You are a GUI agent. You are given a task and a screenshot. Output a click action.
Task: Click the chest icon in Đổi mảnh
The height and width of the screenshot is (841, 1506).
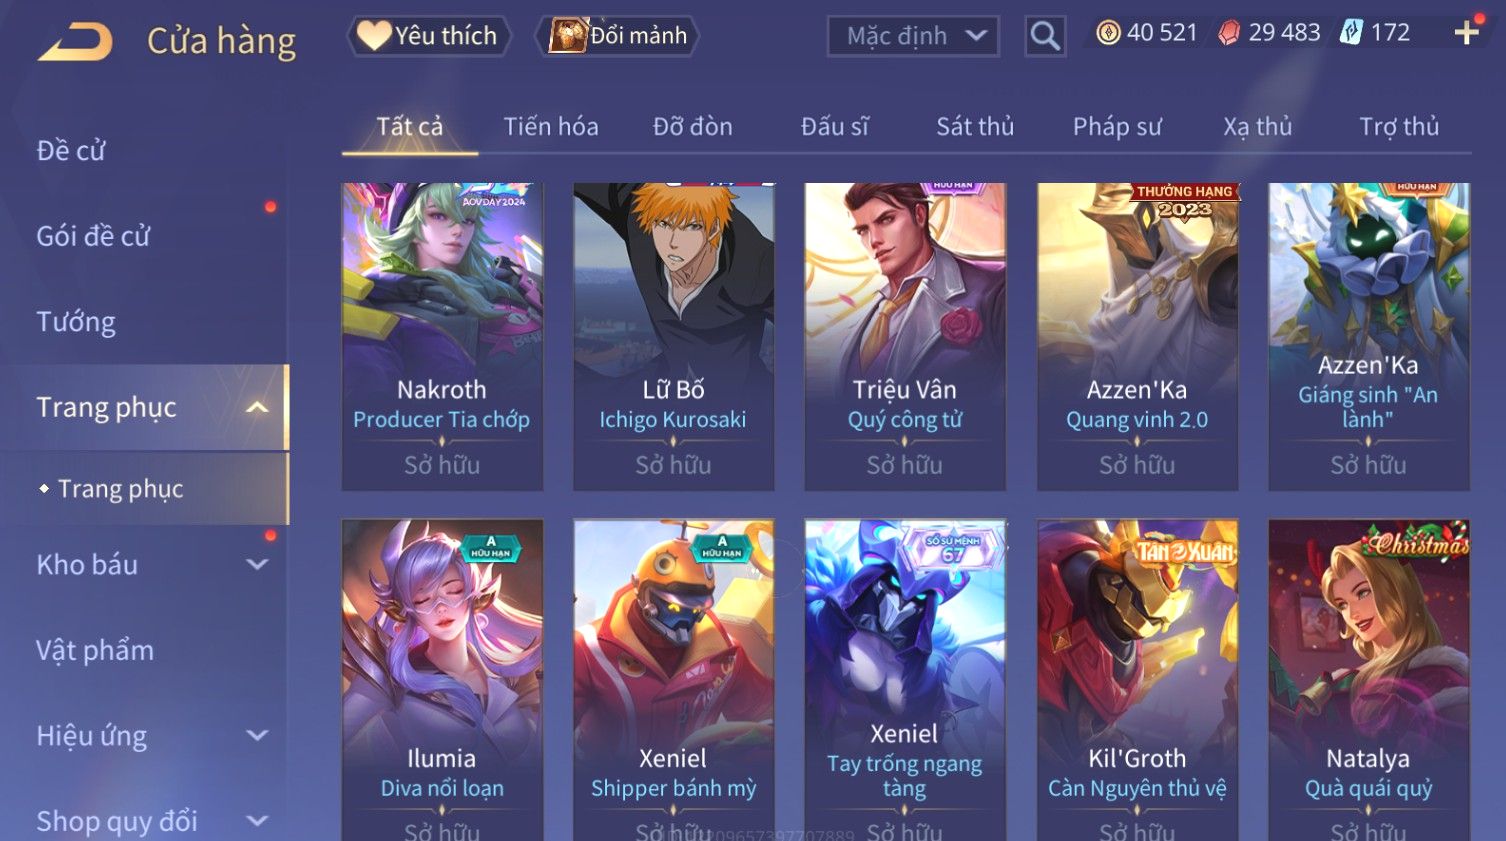point(568,36)
